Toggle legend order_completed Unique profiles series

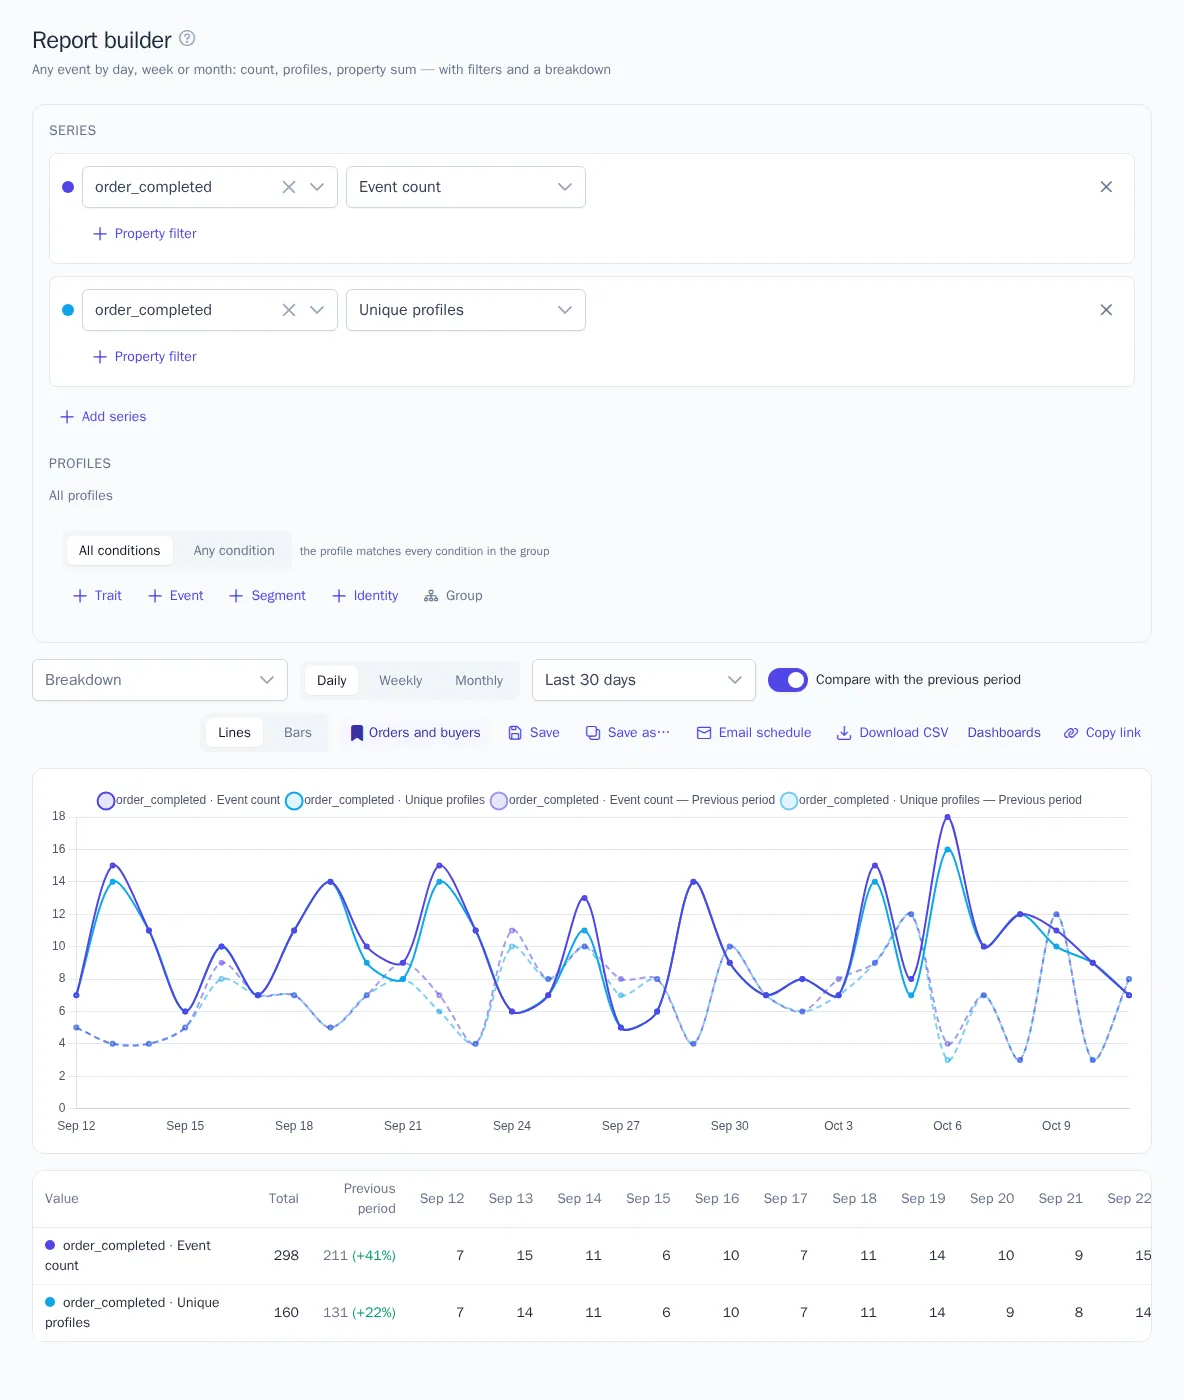[385, 800]
